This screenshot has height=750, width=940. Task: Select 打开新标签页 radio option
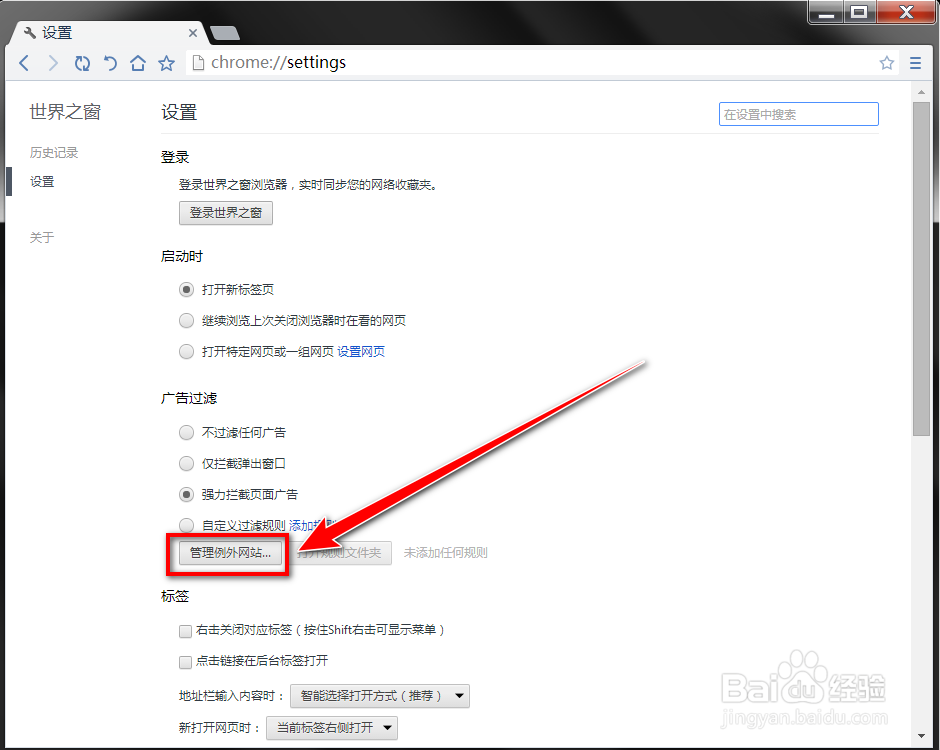pos(186,290)
